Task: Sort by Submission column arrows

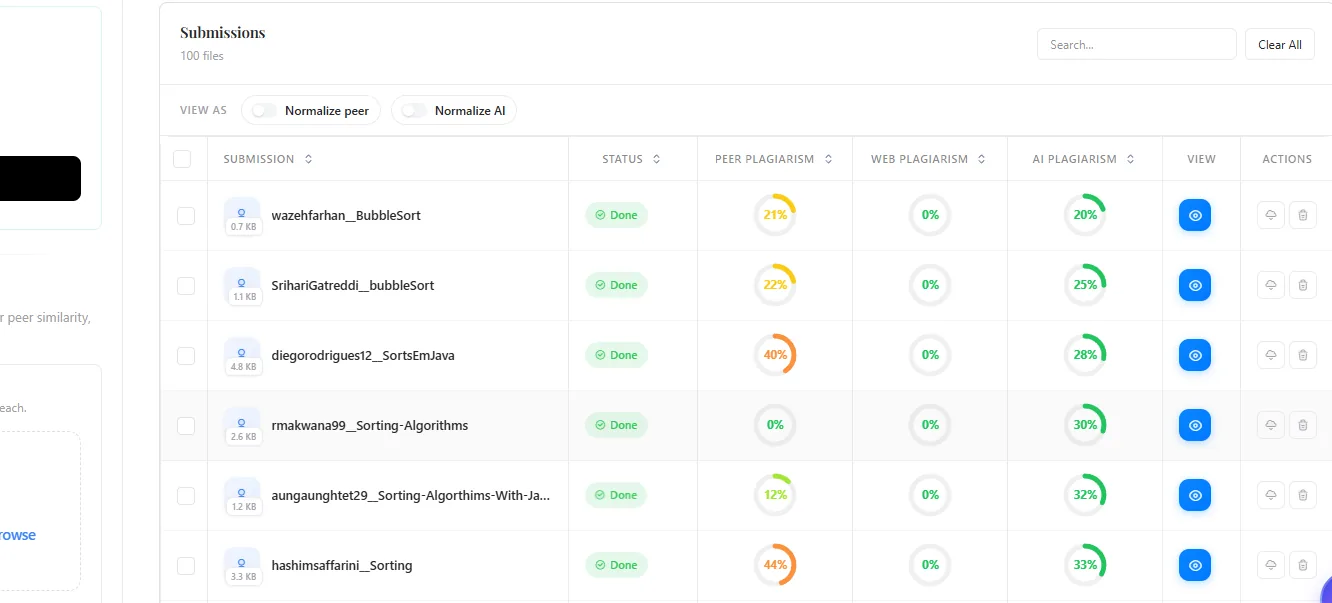Action: (308, 159)
